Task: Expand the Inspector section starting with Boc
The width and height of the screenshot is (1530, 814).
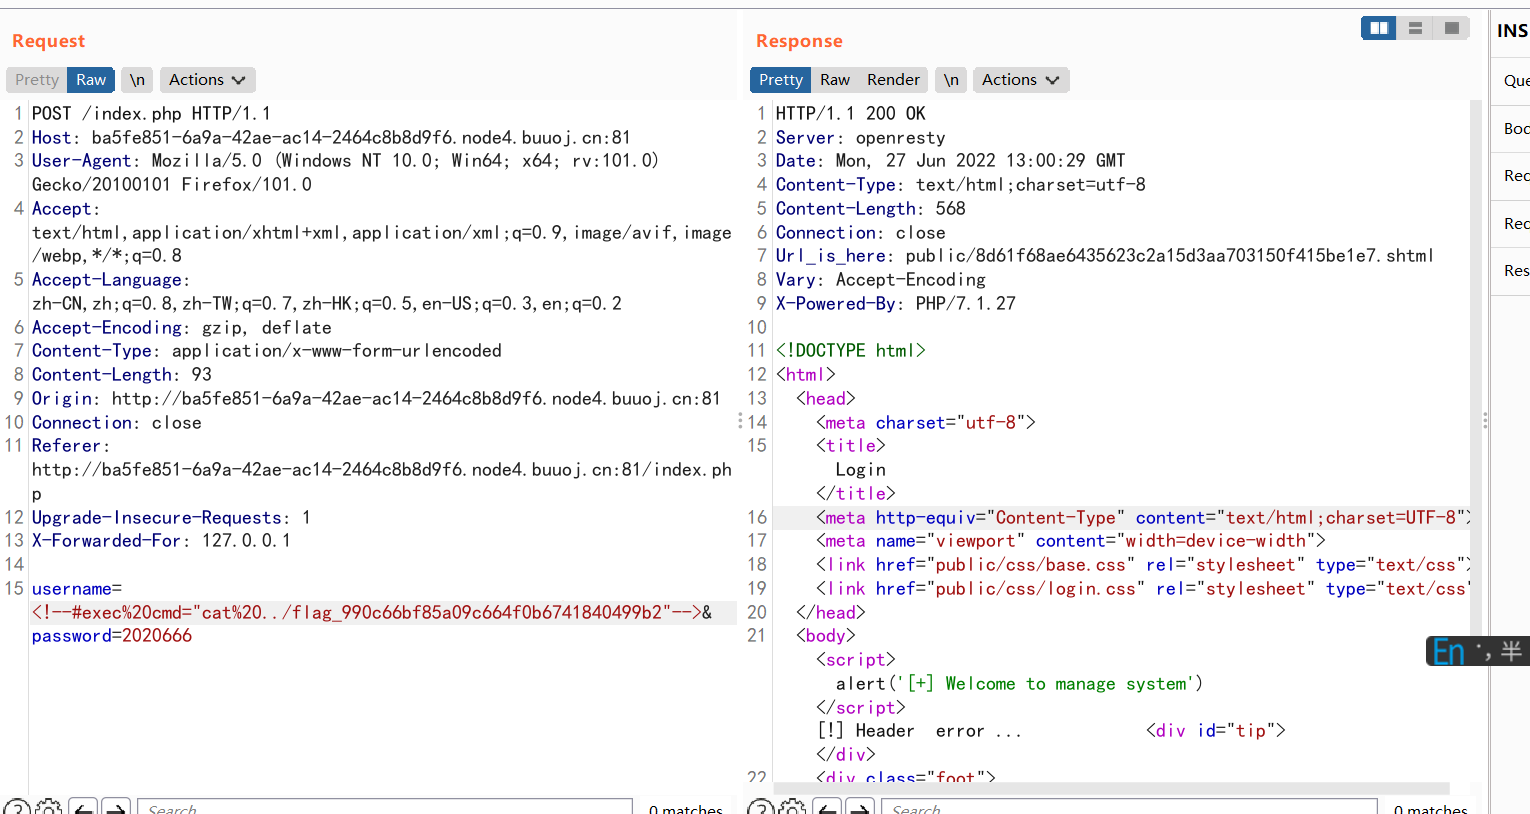Action: pos(1515,128)
